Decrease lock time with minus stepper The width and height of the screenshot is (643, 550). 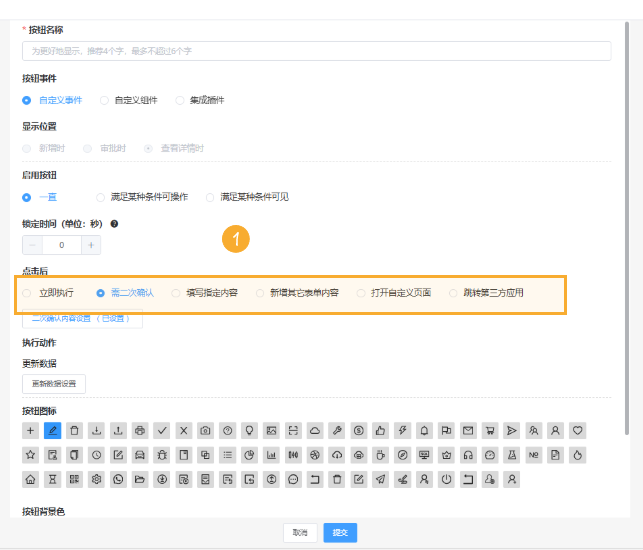[32, 245]
